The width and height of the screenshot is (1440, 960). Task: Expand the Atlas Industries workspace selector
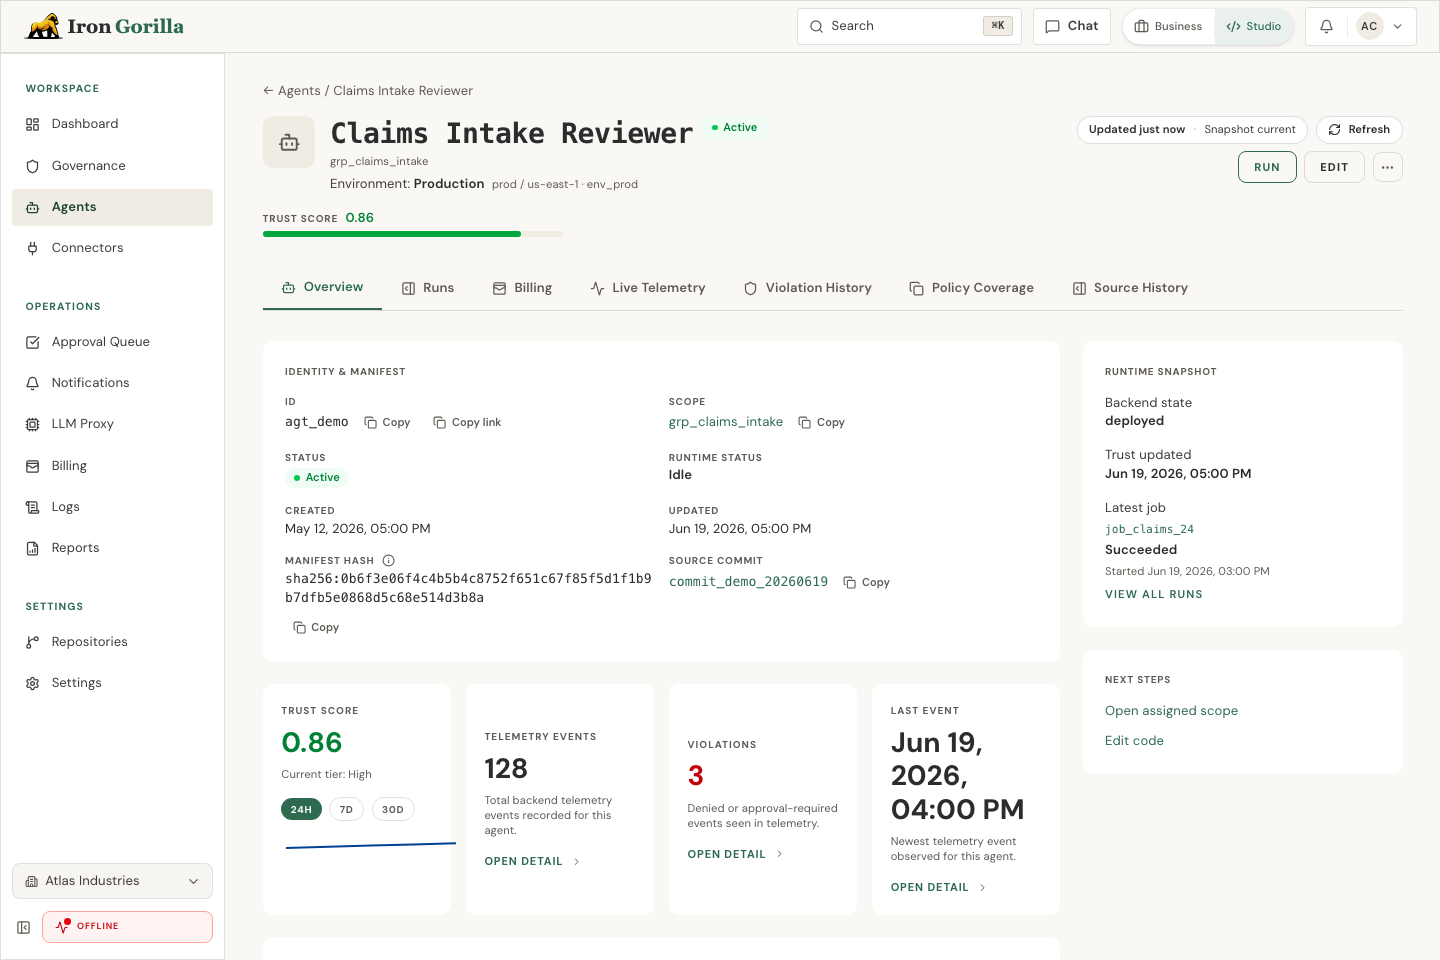[112, 881]
